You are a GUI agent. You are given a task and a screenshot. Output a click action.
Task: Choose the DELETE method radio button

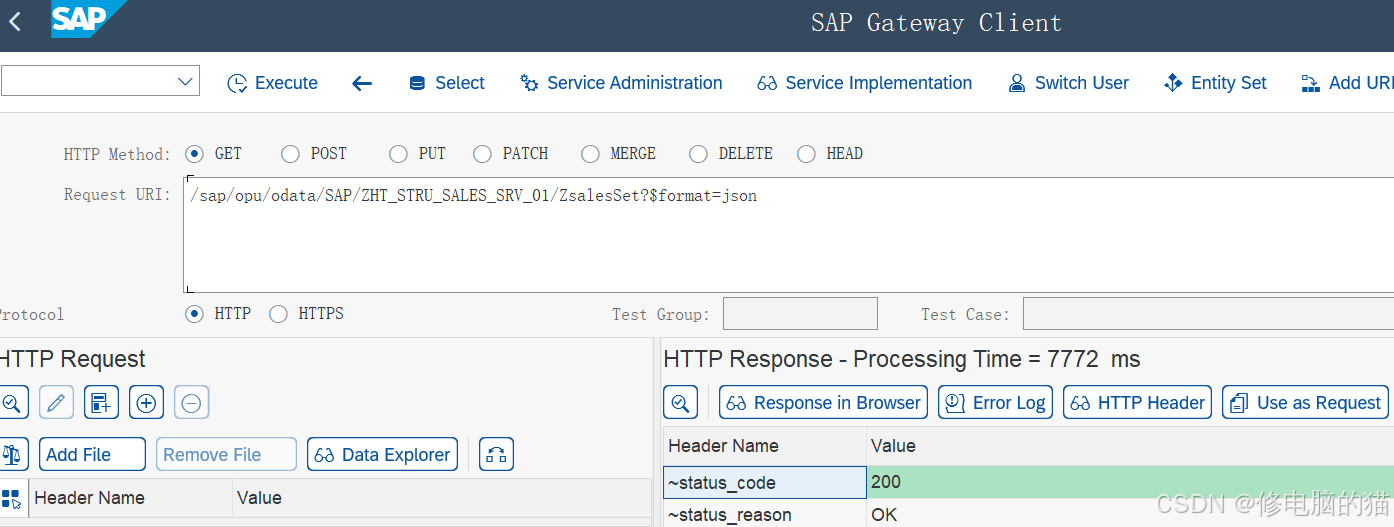(x=698, y=154)
